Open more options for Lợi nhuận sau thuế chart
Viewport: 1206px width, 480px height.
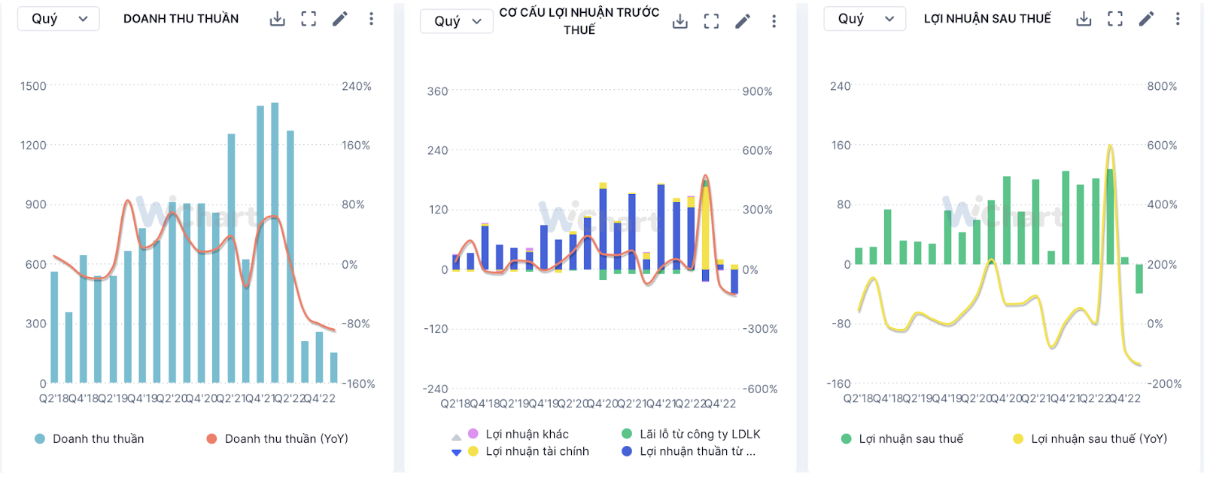point(1176,19)
